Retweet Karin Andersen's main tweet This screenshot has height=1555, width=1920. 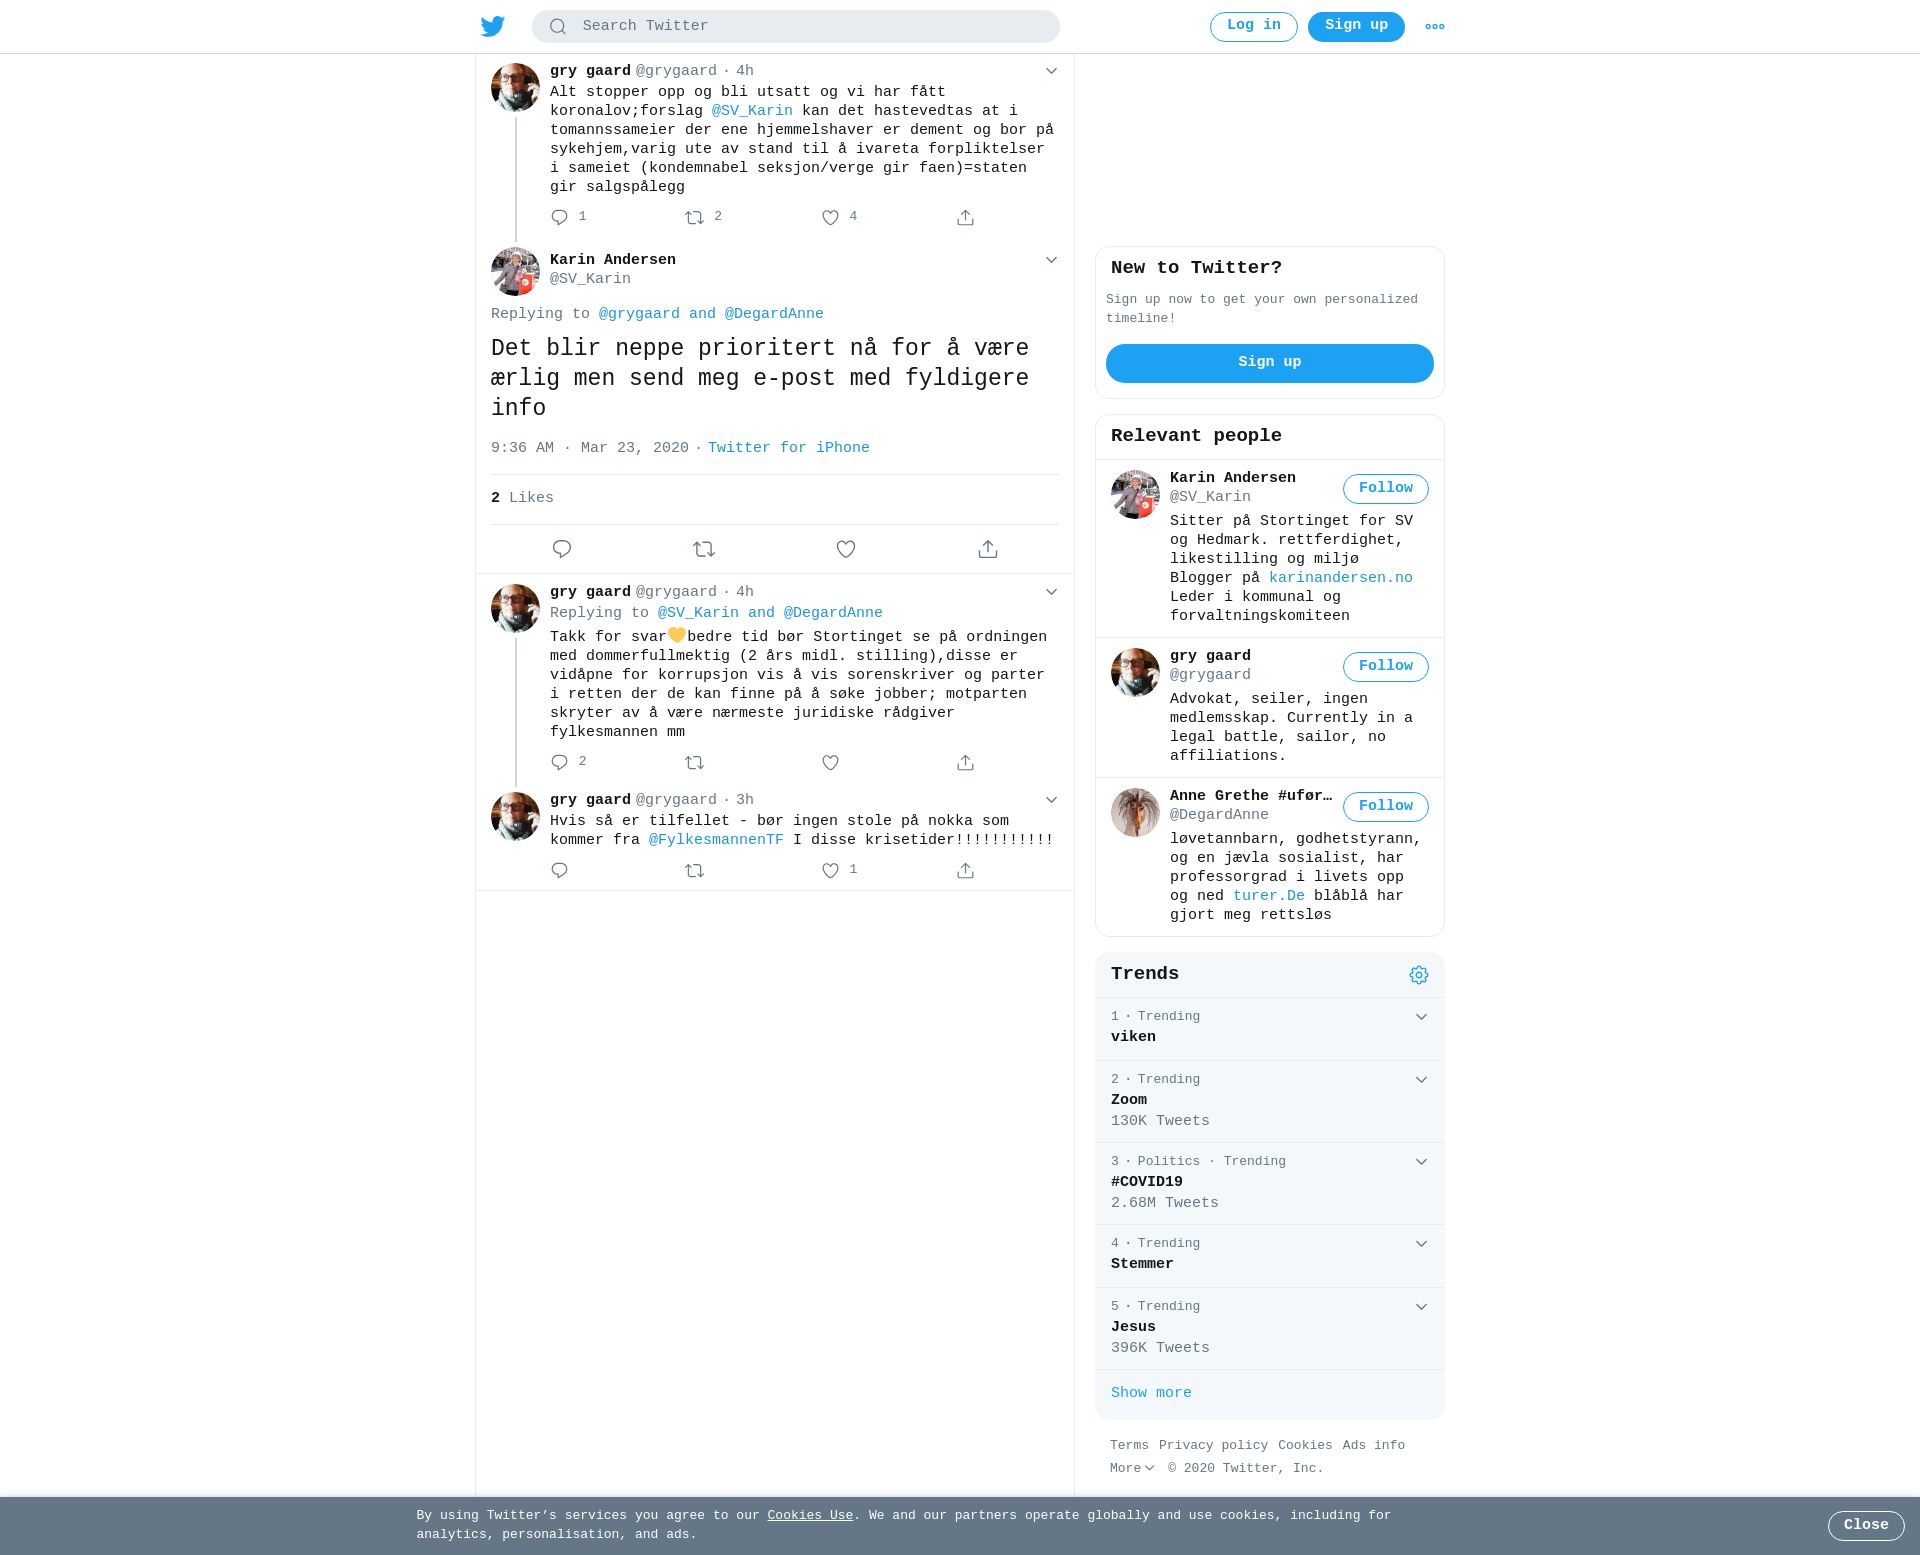704,549
